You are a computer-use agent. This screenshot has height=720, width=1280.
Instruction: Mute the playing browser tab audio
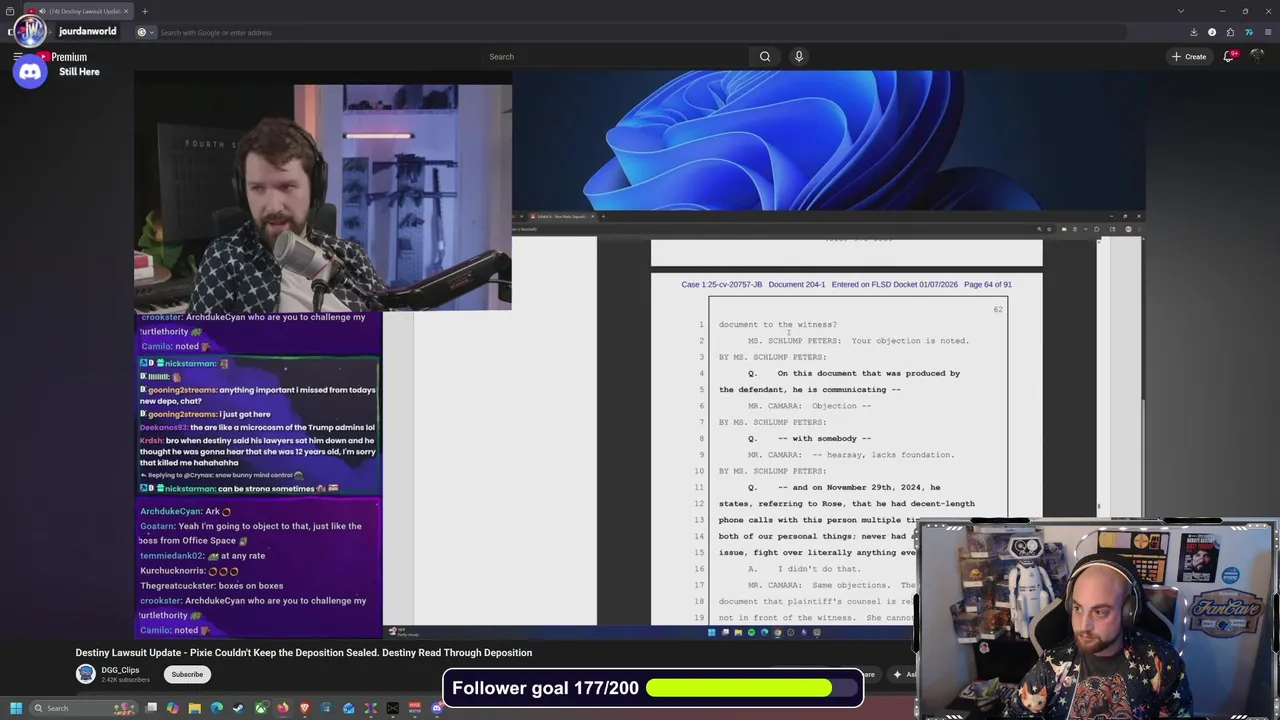[x=42, y=11]
